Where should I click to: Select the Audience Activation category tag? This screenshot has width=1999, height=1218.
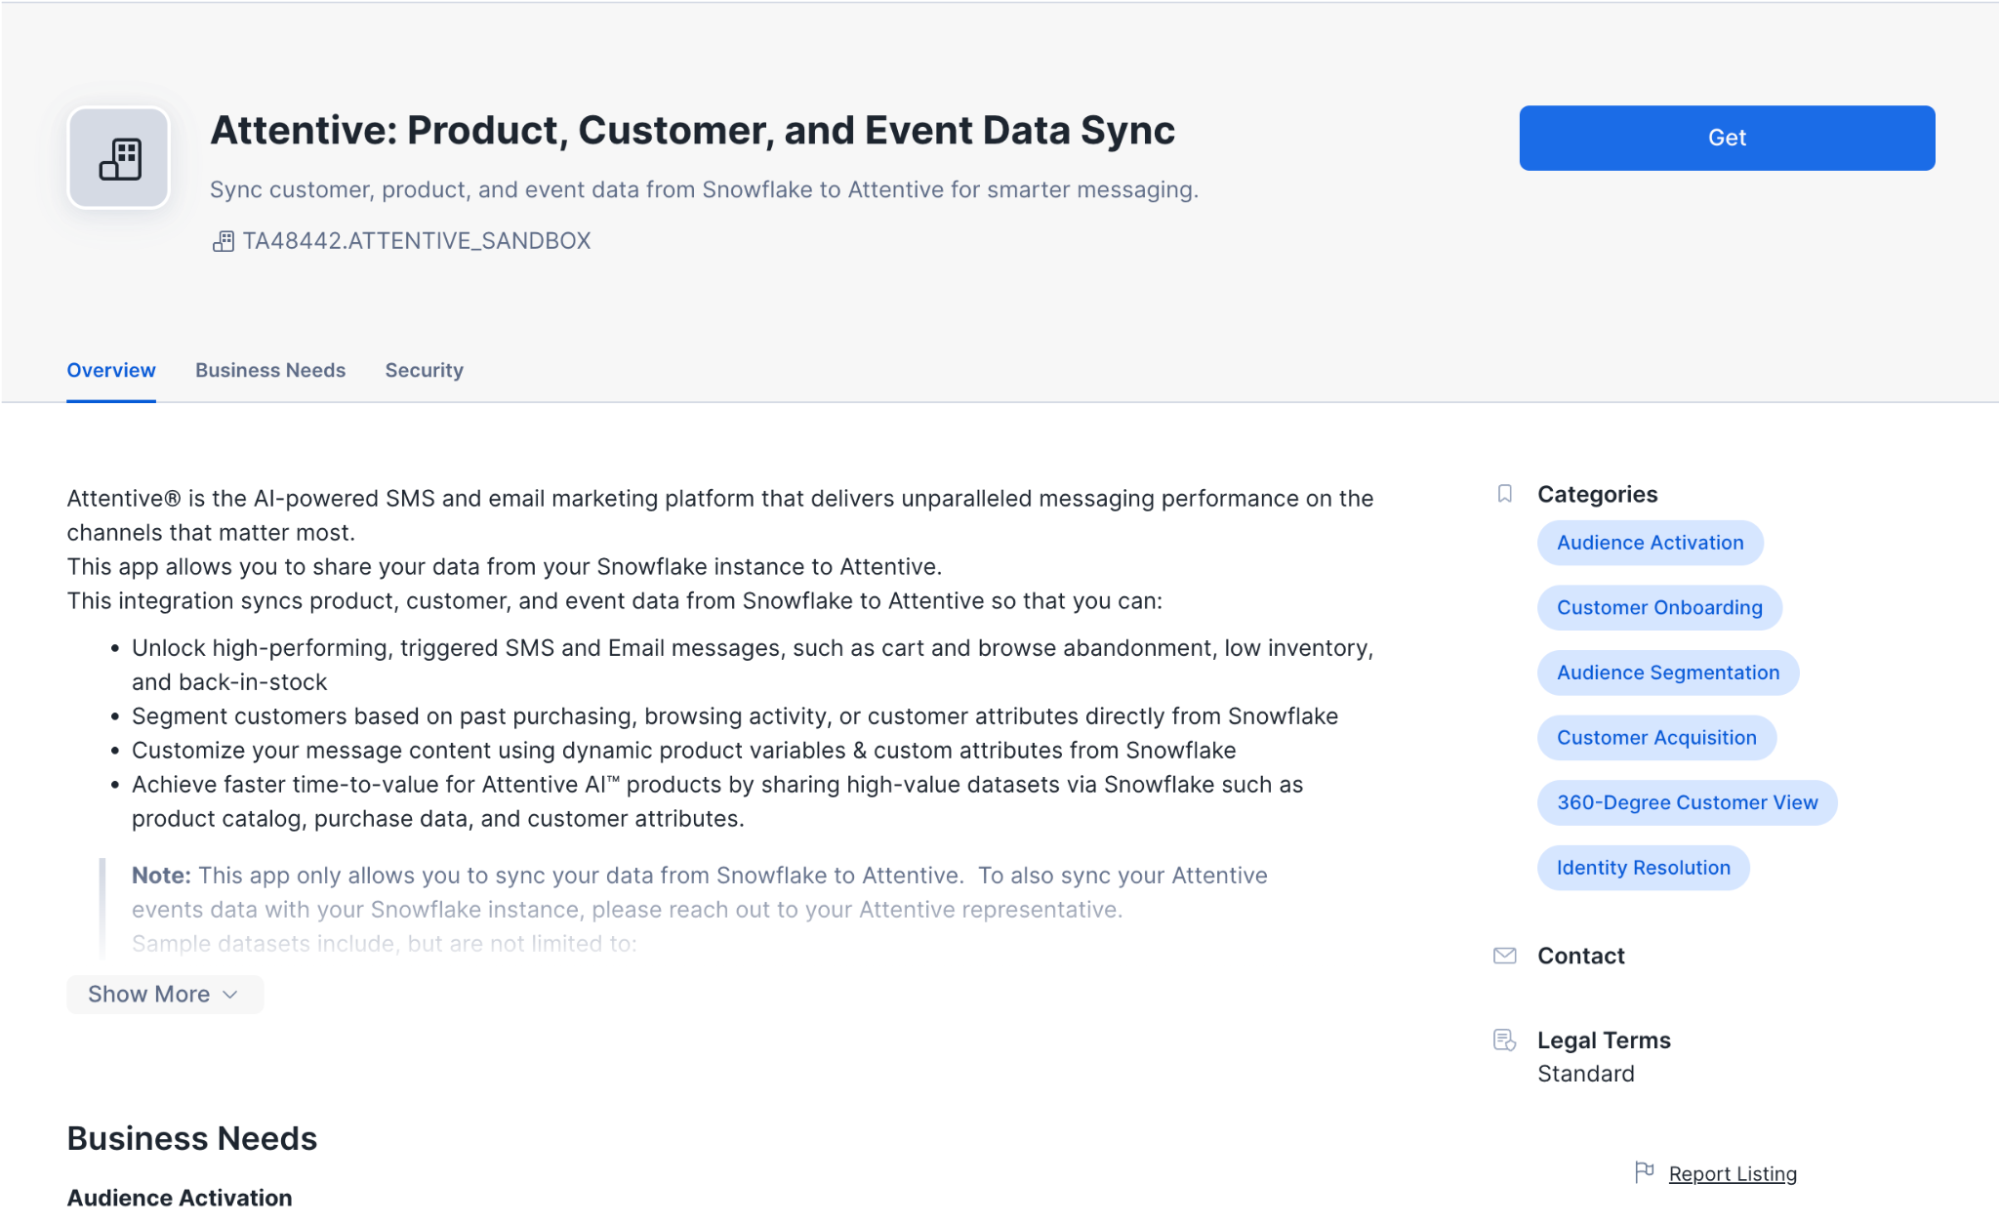(x=1649, y=543)
